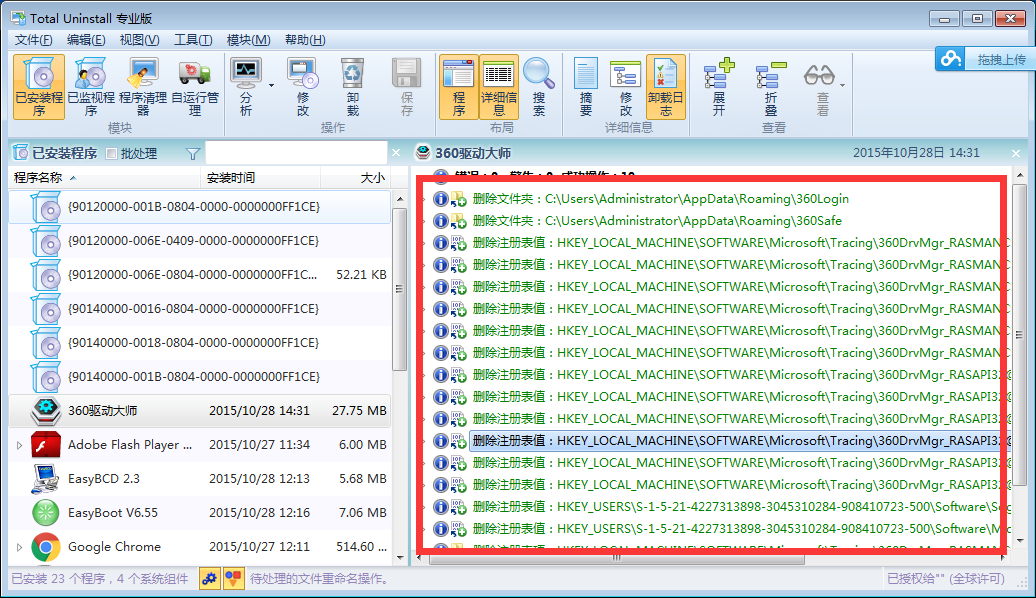Open the 已安装程序 (Installed Programs) module

39,86
